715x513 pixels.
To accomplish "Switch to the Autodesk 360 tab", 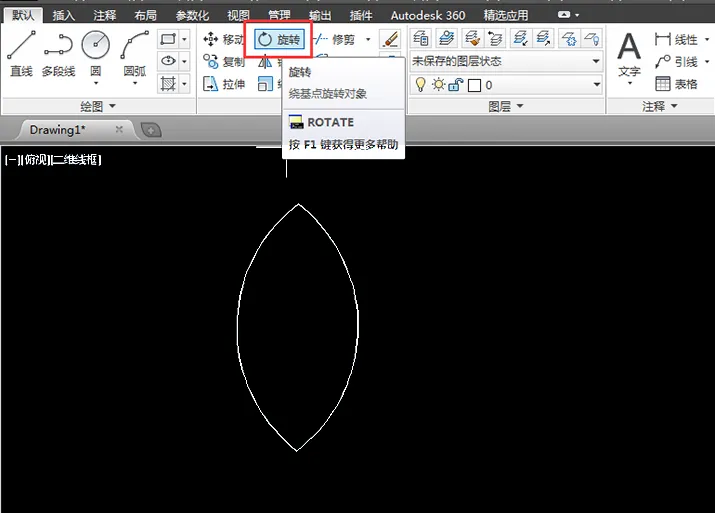I will (x=428, y=16).
